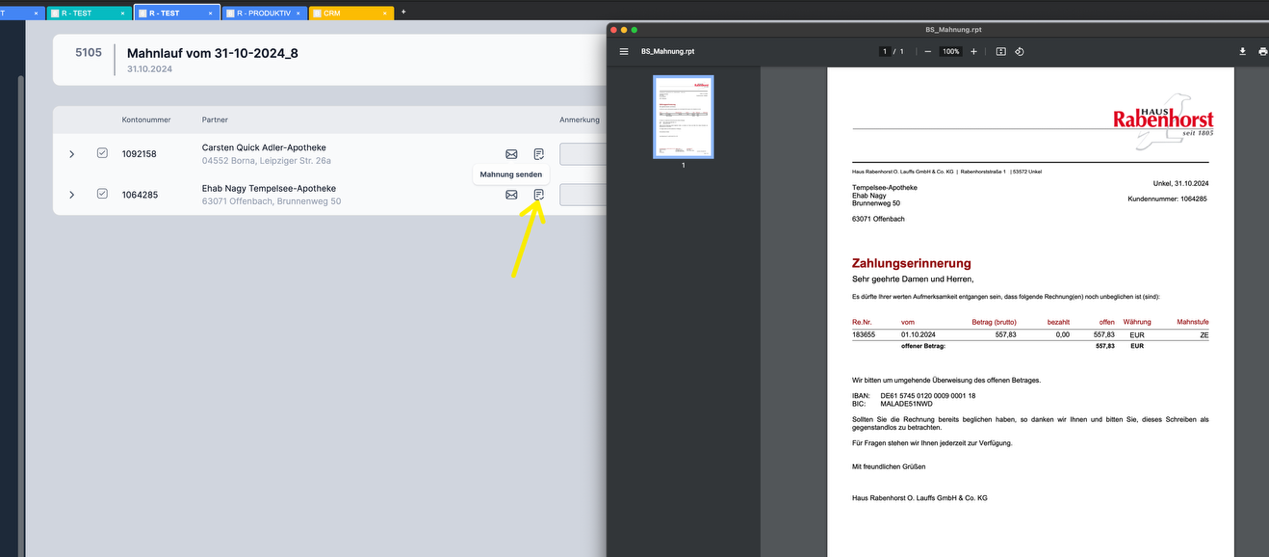This screenshot has height=557, width=1269.
Task: Click the email envelope icon for Ehab Nagy Tempelsee-Apotheke
Action: 511,194
